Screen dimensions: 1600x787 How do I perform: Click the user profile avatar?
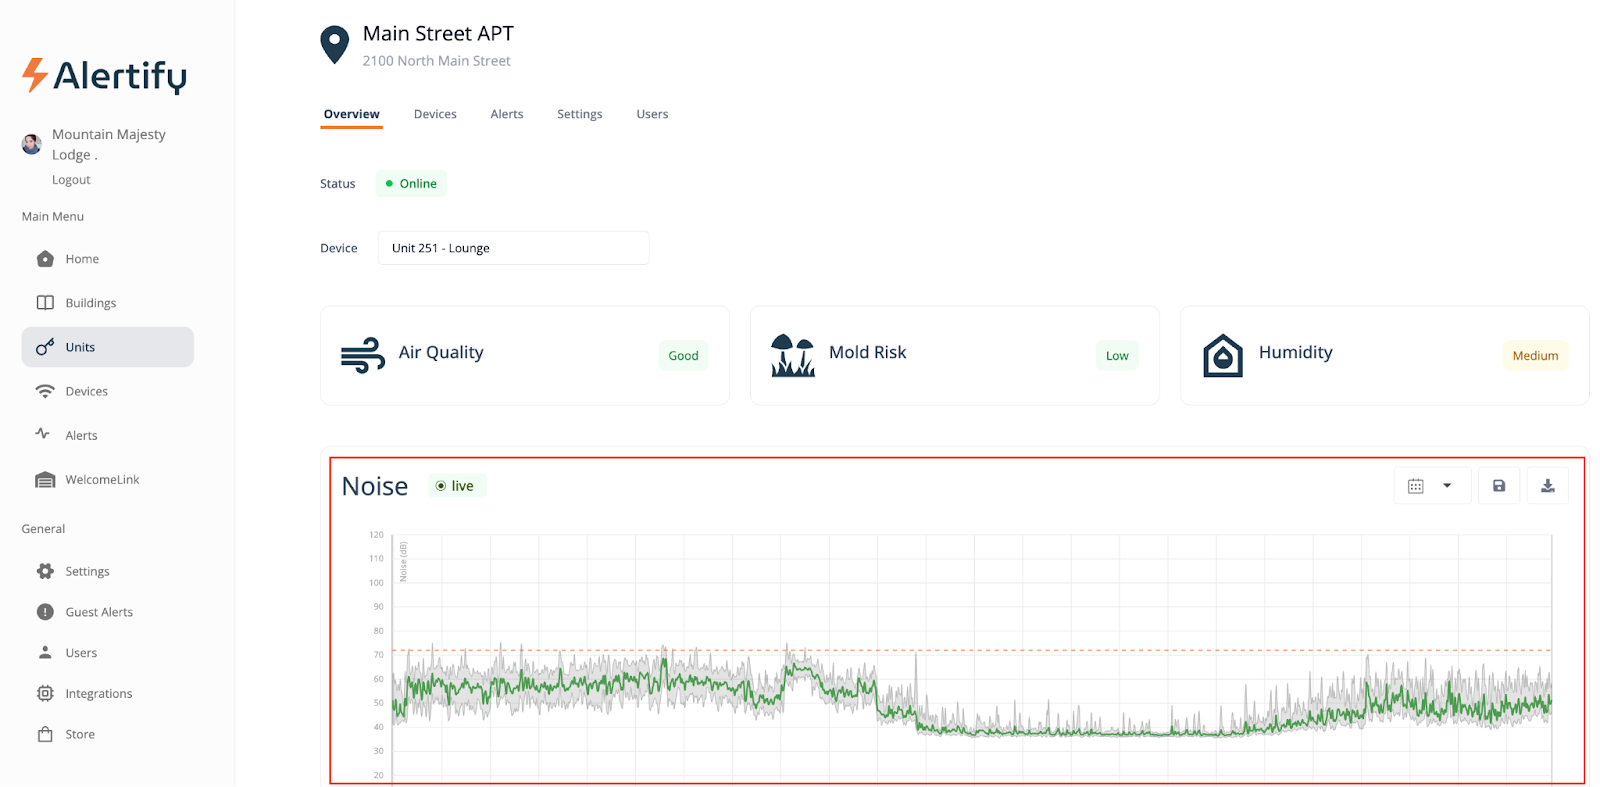click(x=32, y=144)
